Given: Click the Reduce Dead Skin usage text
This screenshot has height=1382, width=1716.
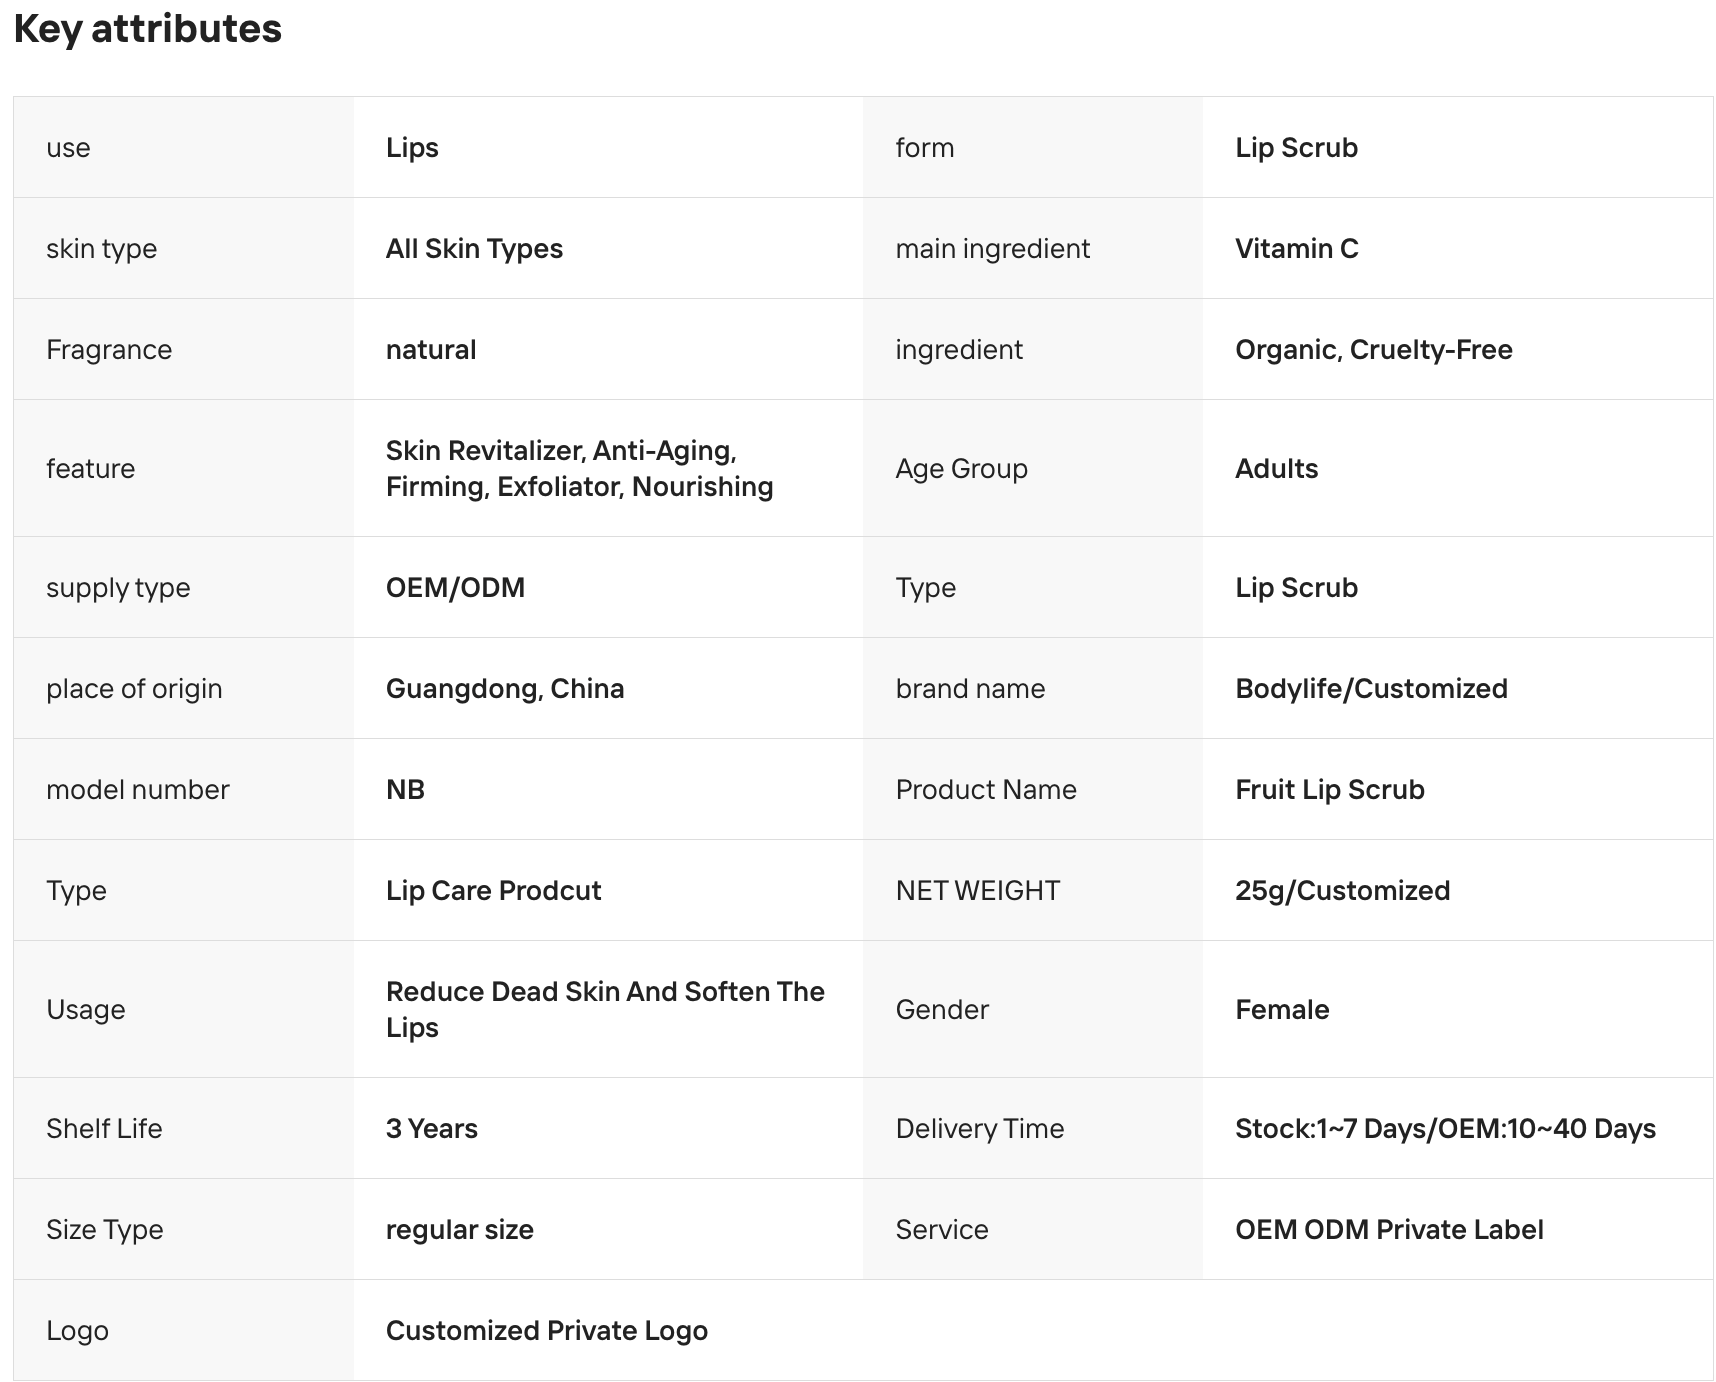Looking at the screenshot, I should pyautogui.click(x=605, y=1010).
